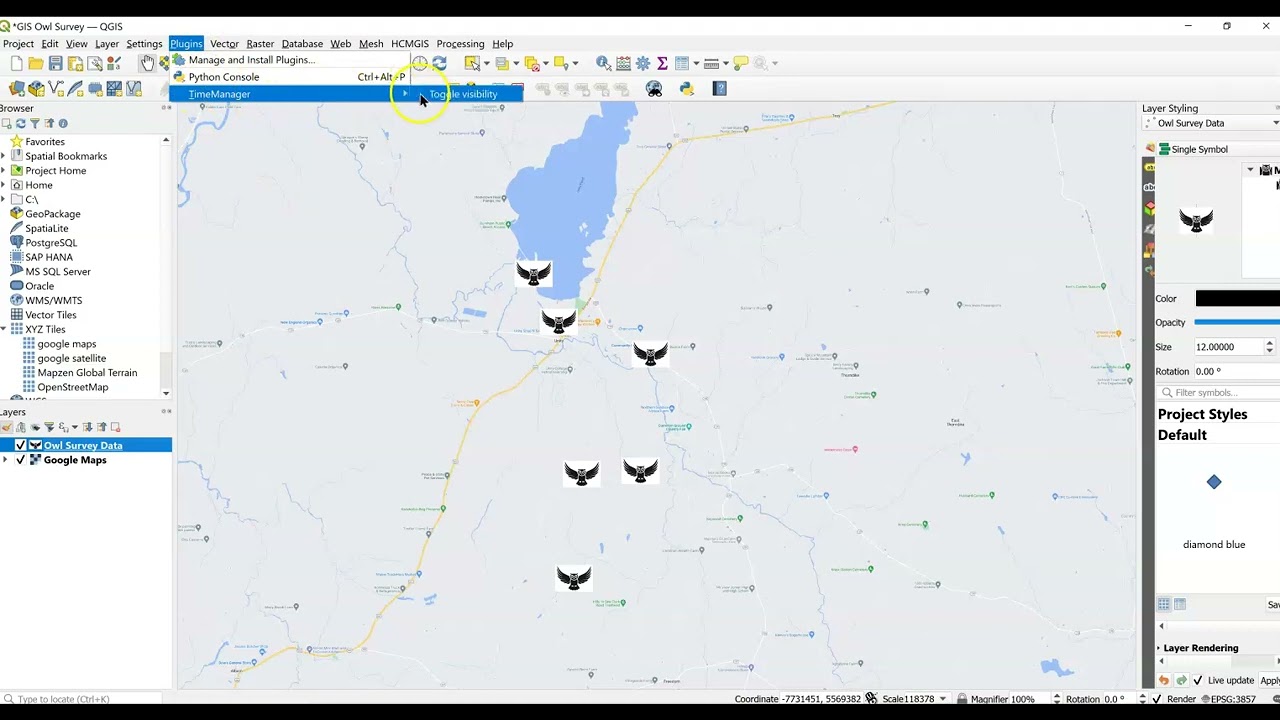Click the black Color swatch
The height and width of the screenshot is (720, 1280).
point(1237,298)
